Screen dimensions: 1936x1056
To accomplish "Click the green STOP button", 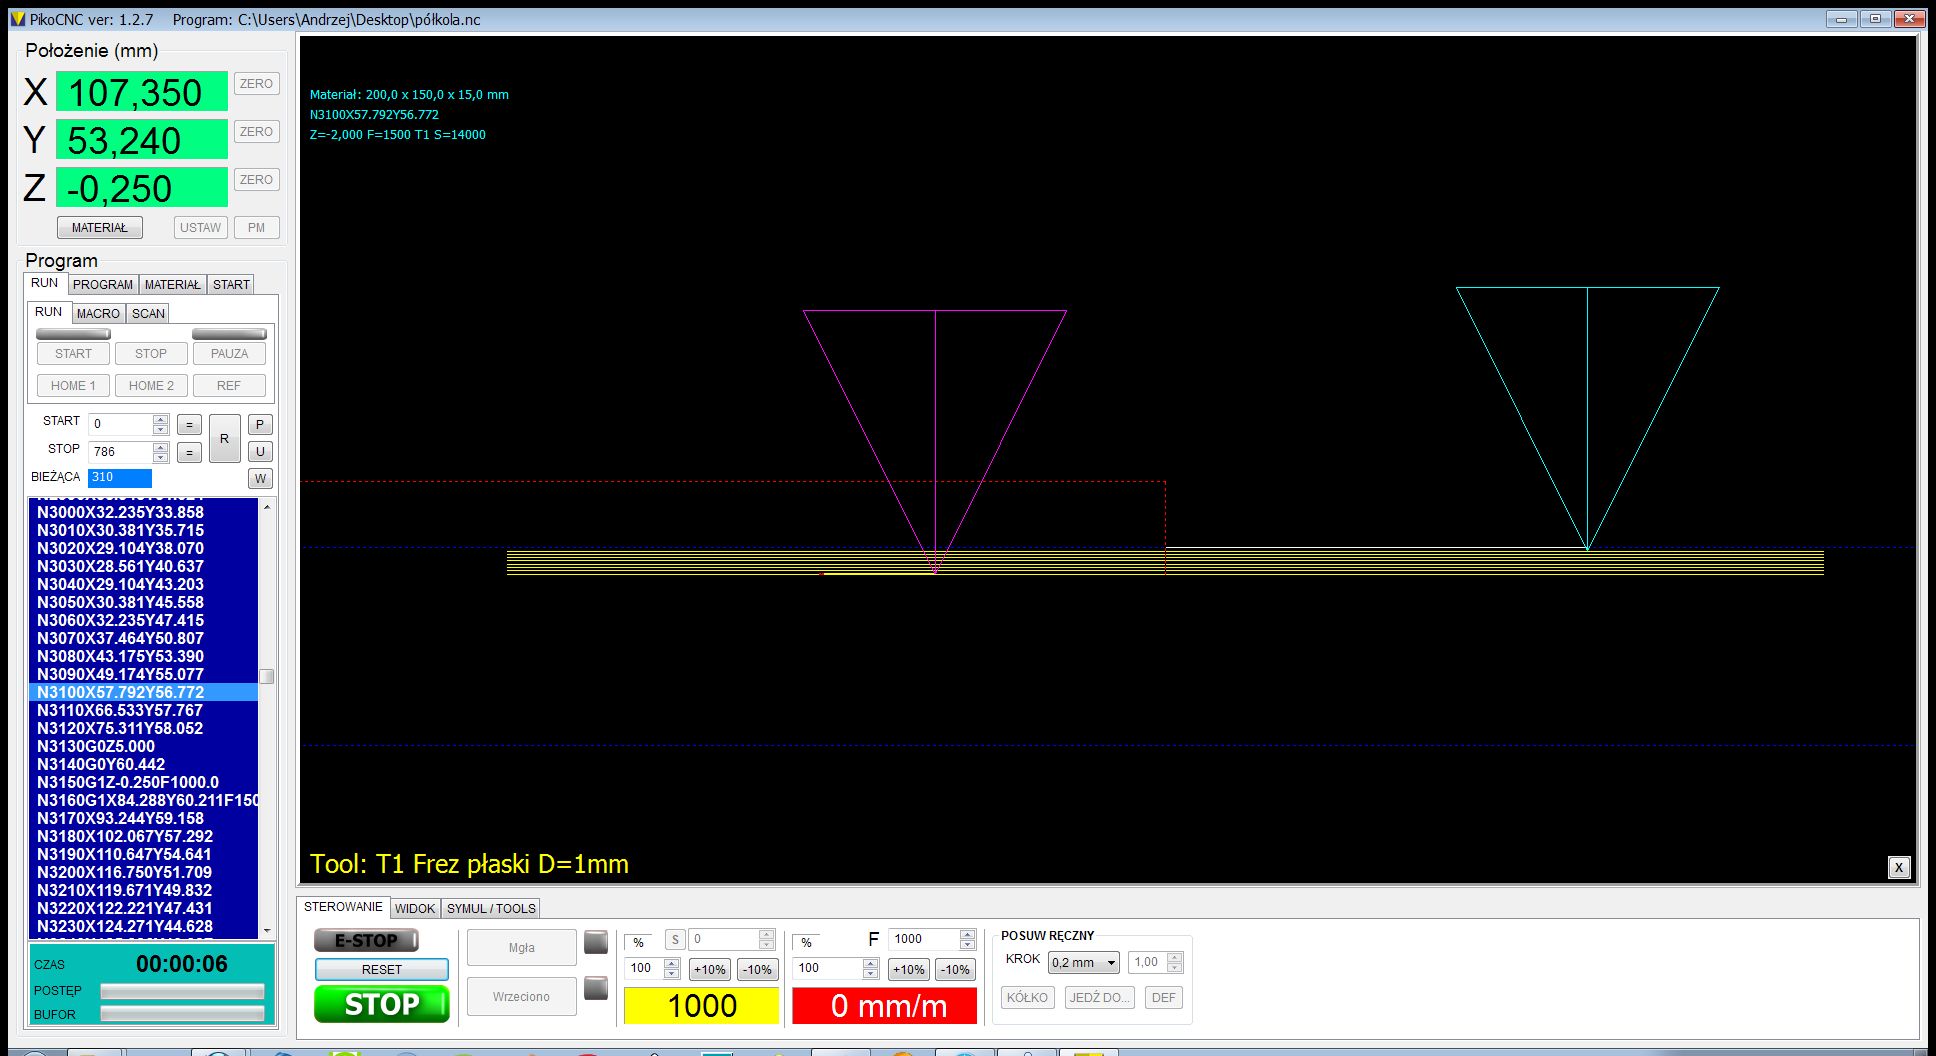I will pos(382,1004).
